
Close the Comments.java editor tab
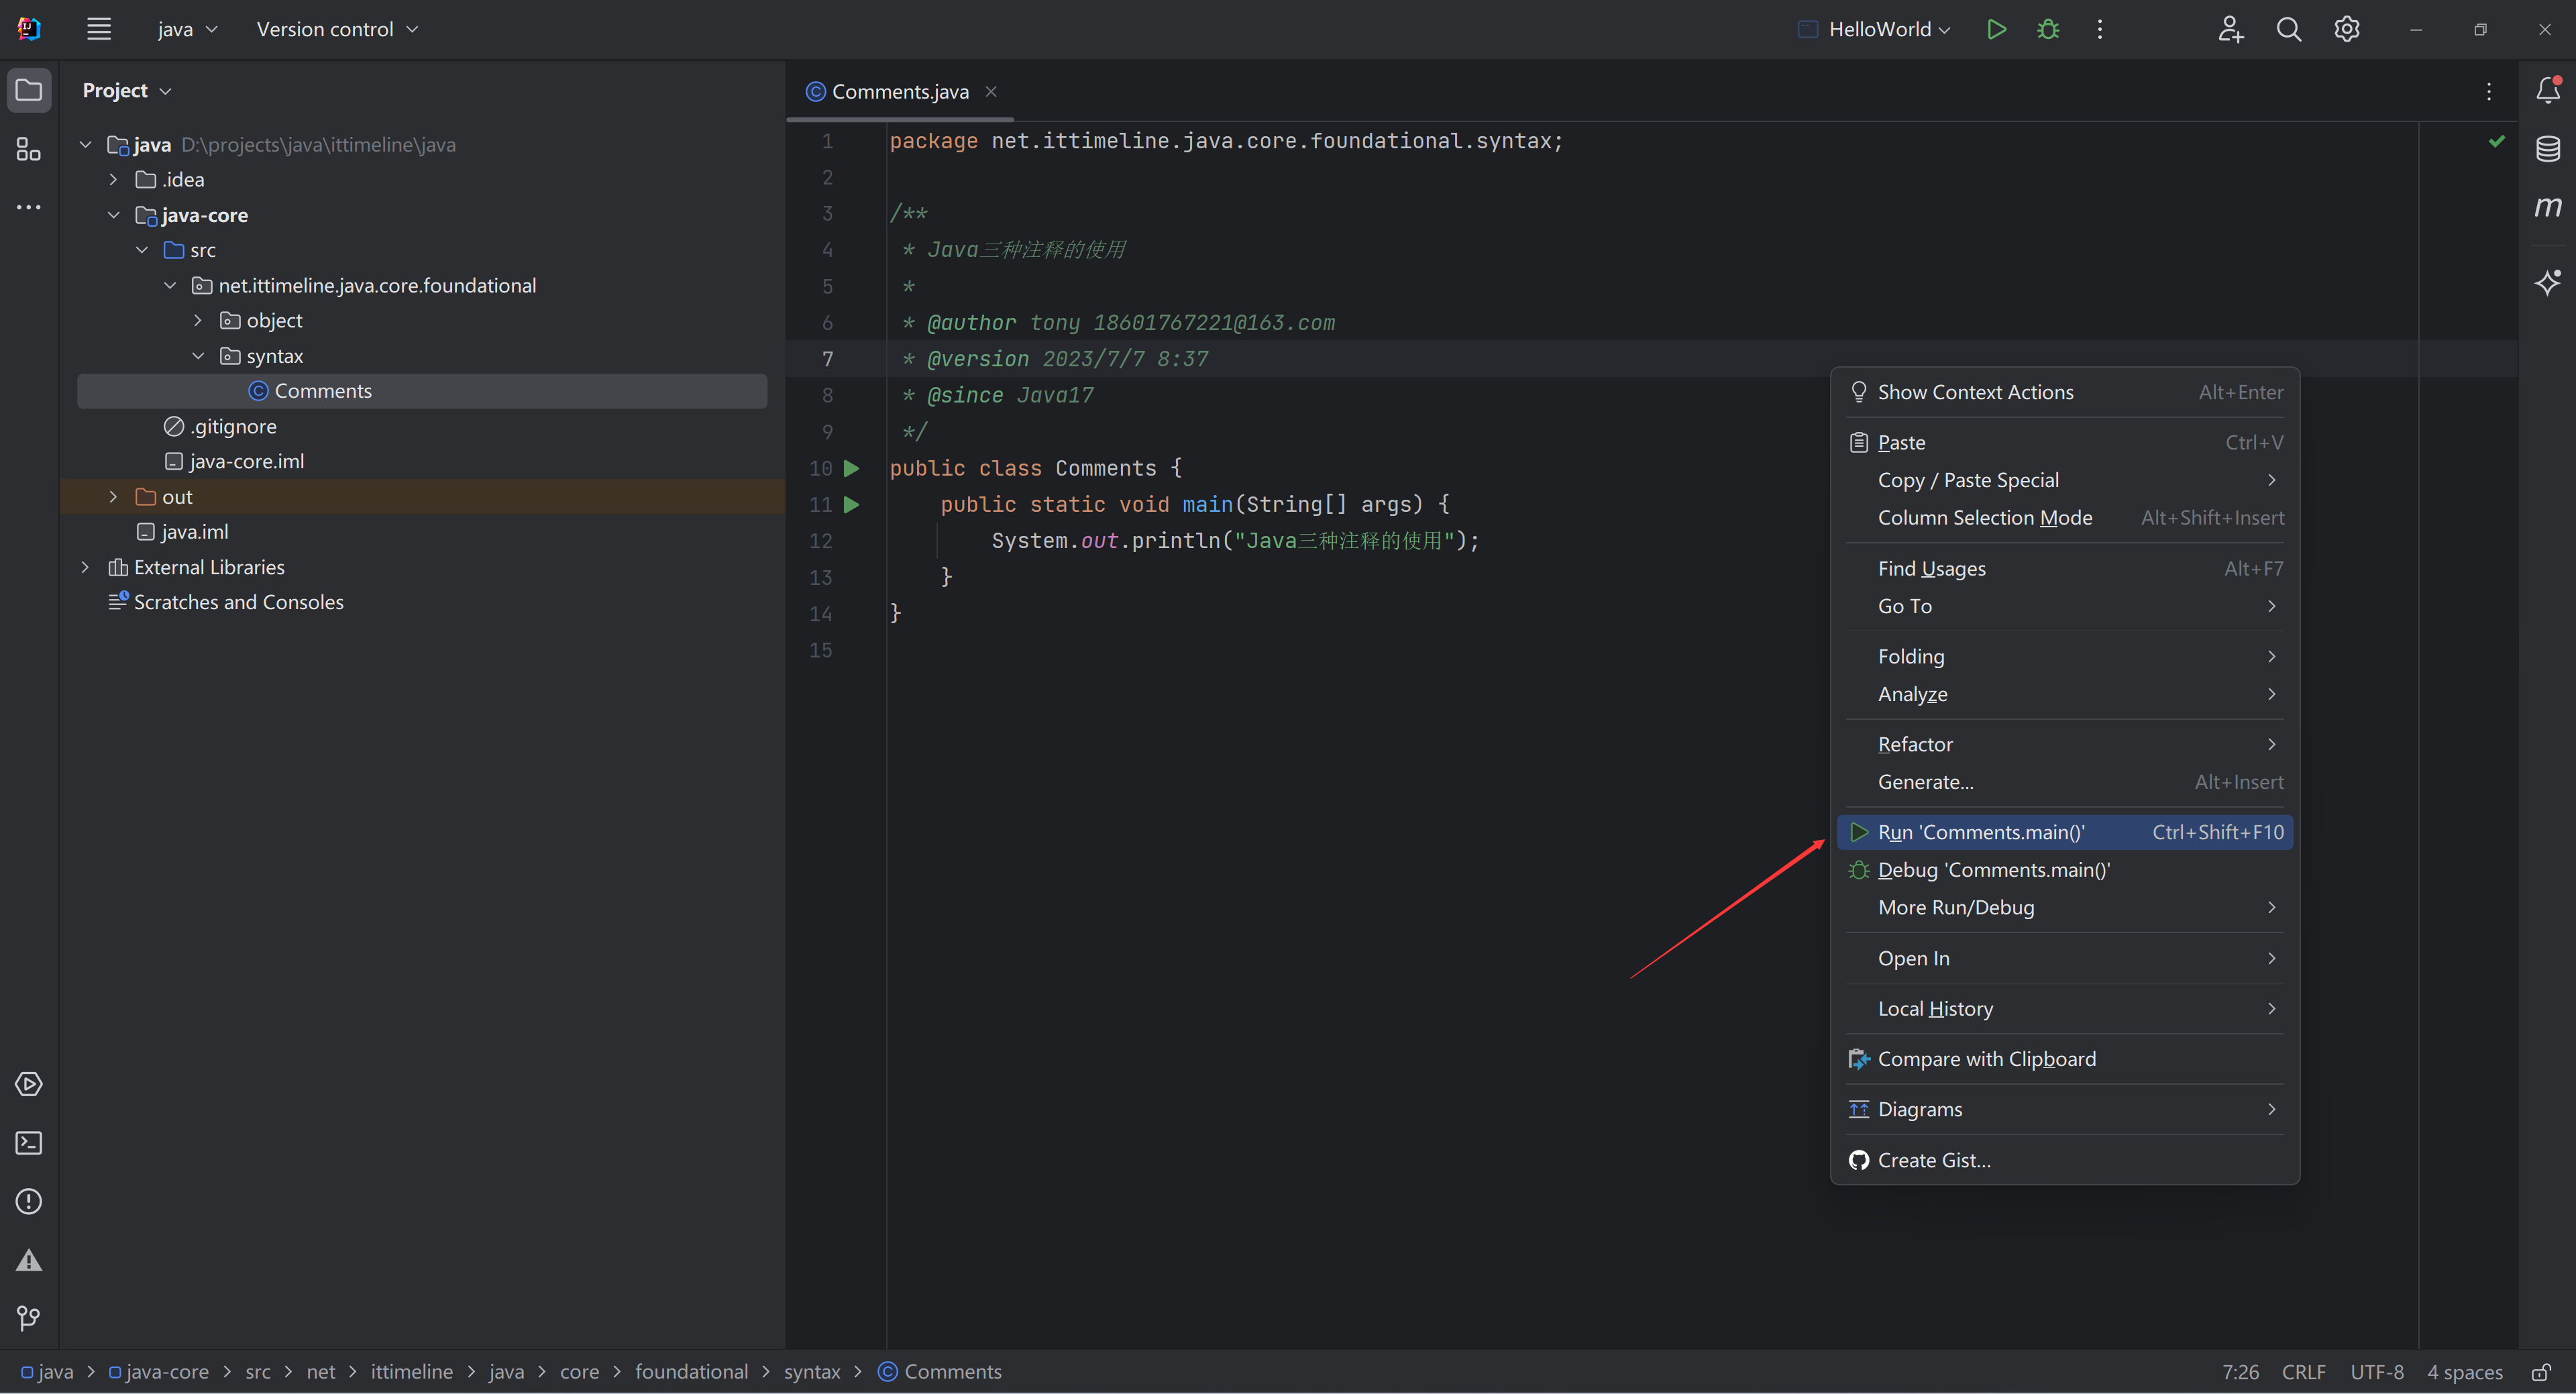point(991,91)
